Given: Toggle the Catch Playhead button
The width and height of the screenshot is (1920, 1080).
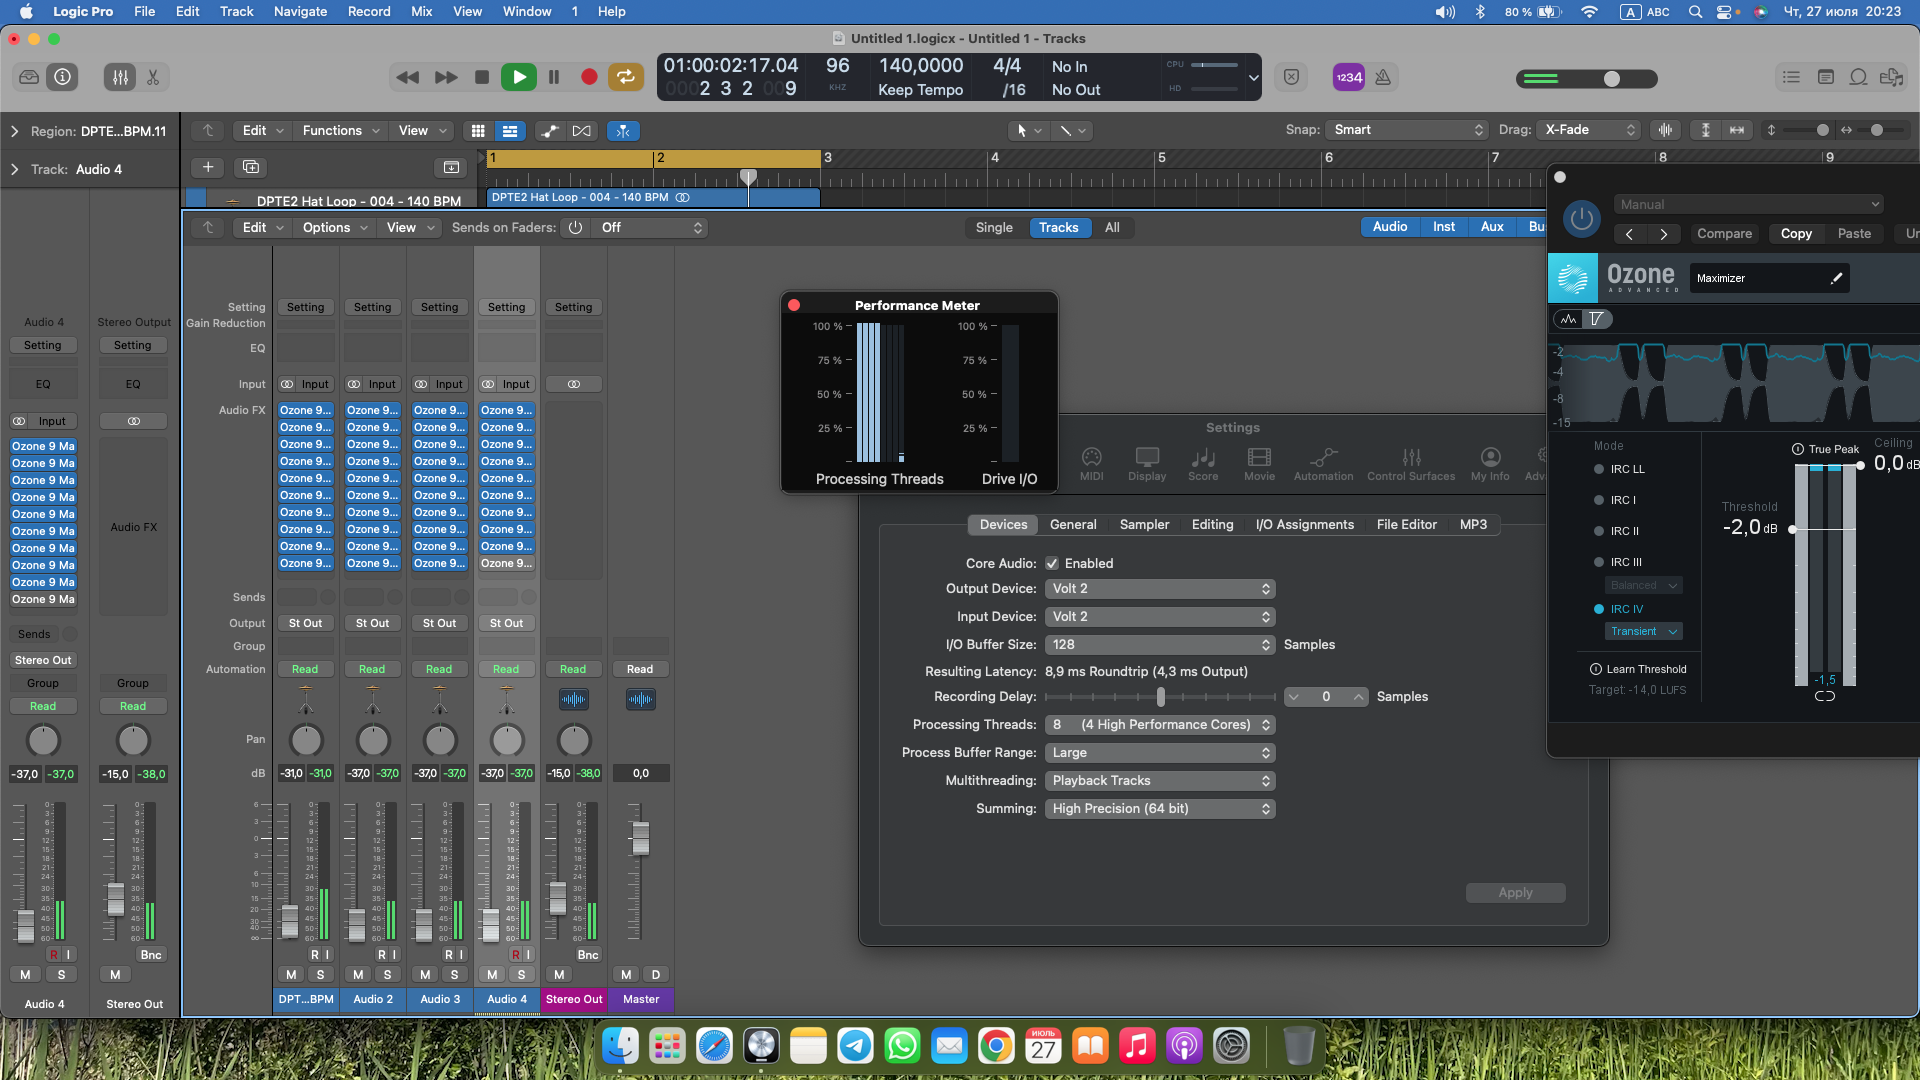Looking at the screenshot, I should (623, 131).
